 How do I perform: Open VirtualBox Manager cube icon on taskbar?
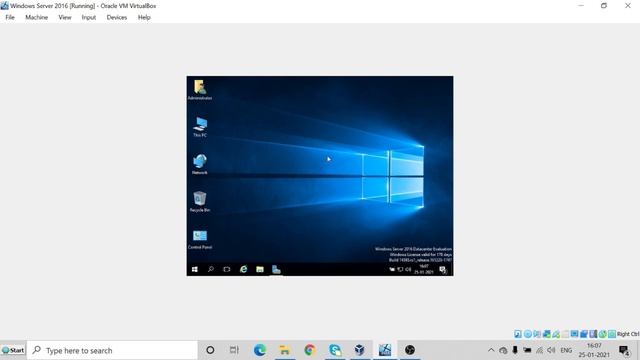point(360,350)
